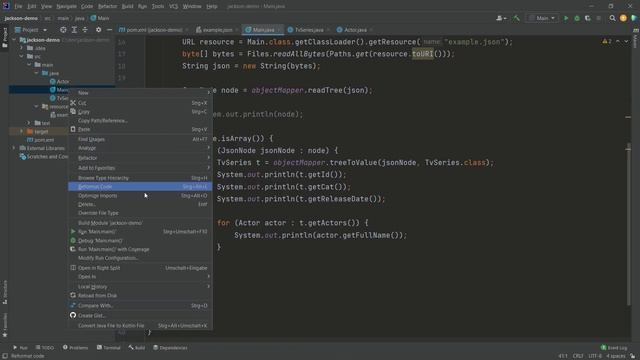Collapse the src folder
The width and height of the screenshot is (640, 360).
click(x=22, y=56)
